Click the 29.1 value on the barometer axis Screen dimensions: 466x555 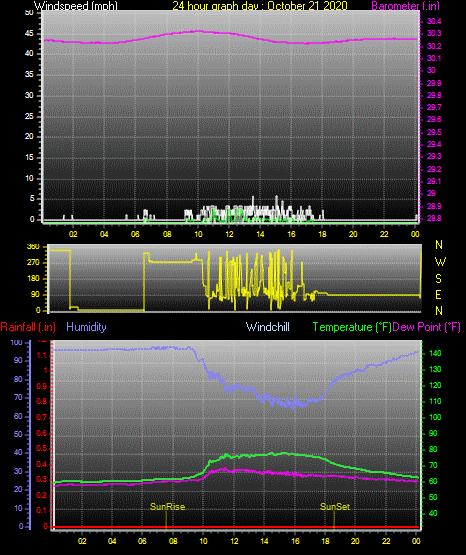pyautogui.click(x=434, y=181)
